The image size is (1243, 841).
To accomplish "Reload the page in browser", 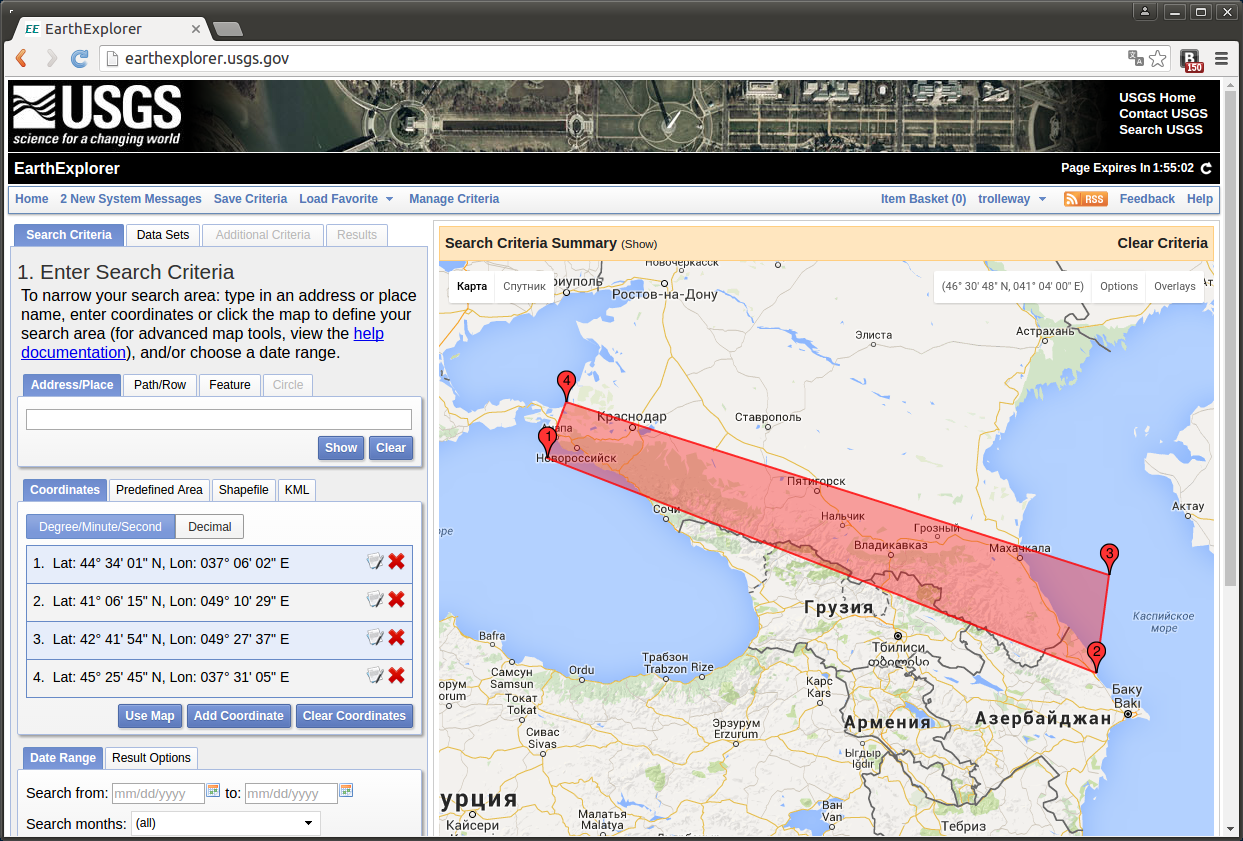I will pos(79,58).
